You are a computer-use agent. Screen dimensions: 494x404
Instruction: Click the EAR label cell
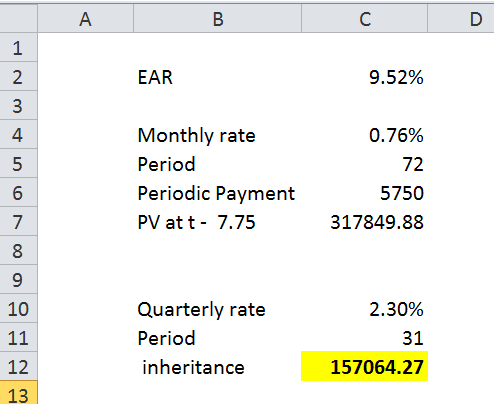click(x=217, y=77)
